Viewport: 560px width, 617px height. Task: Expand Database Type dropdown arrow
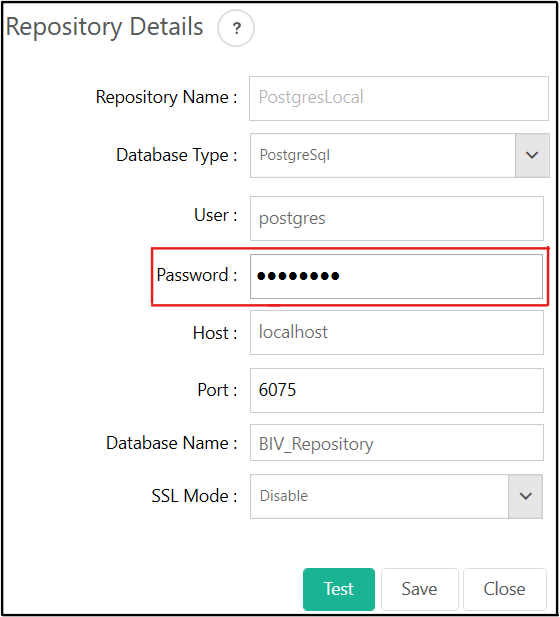[532, 155]
